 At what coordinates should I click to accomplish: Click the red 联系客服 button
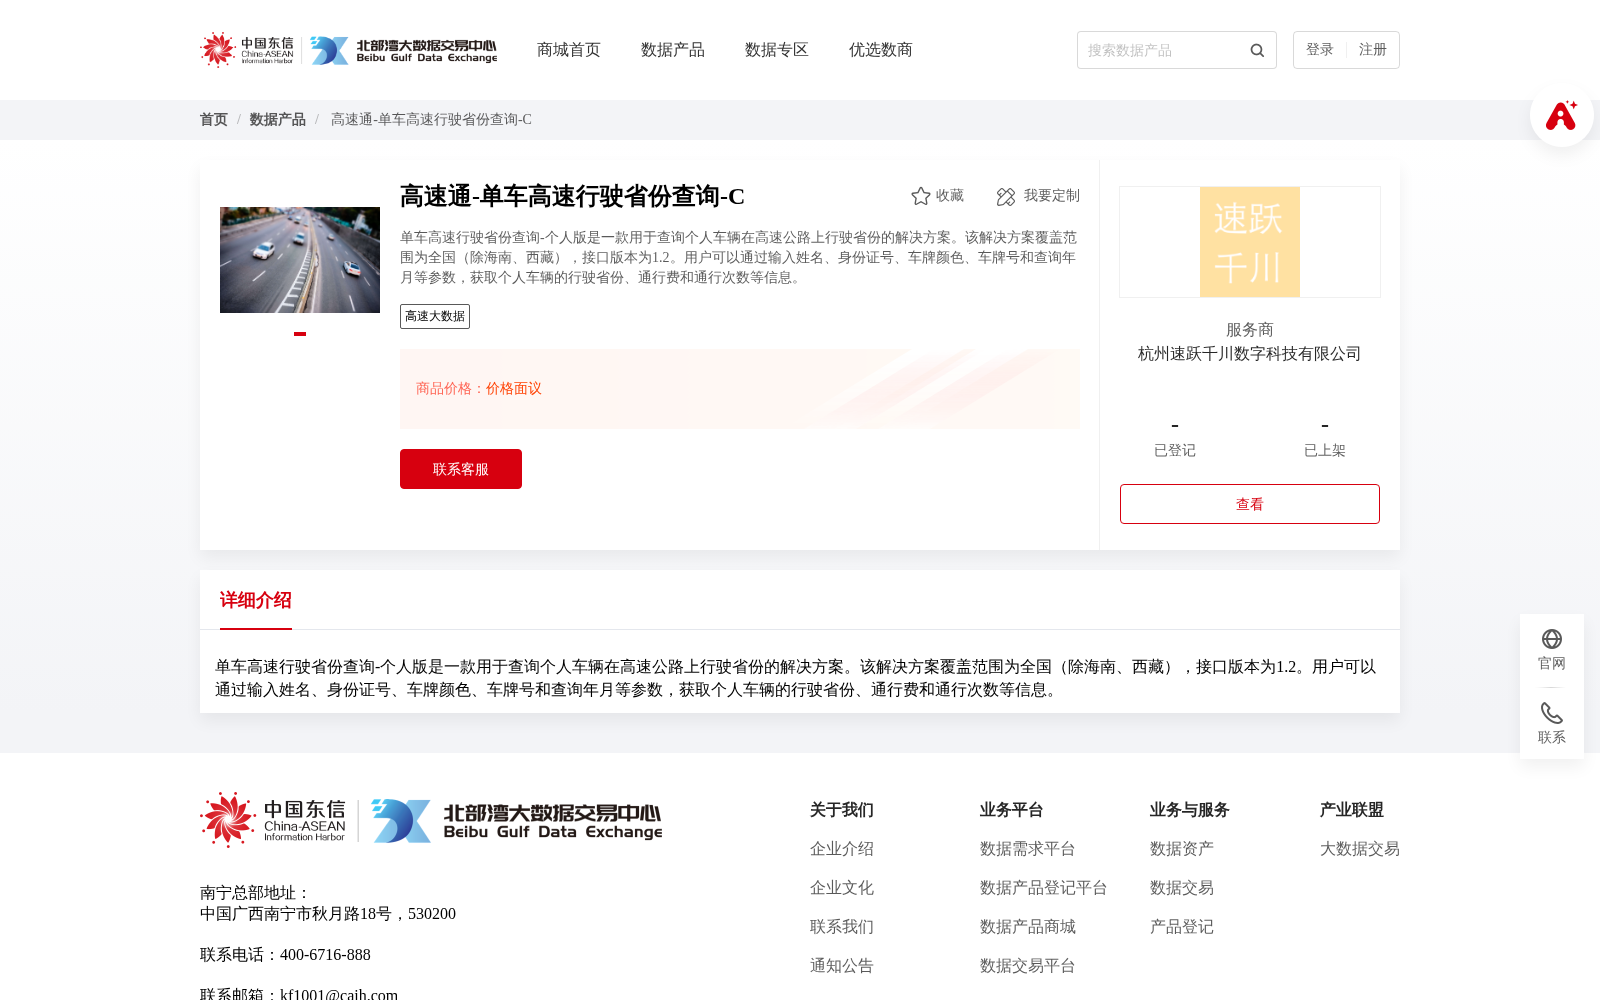pos(461,469)
